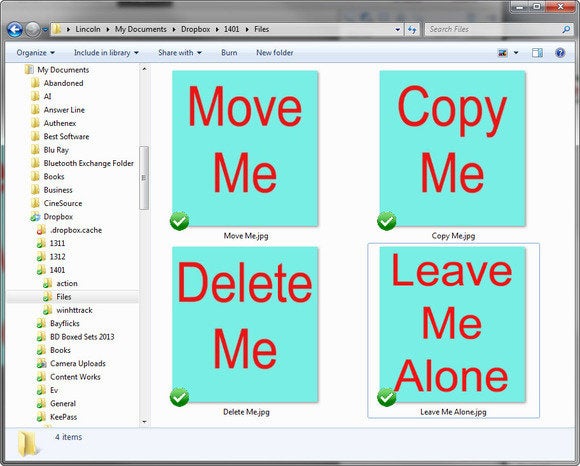This screenshot has width=580, height=466.
Task: Refresh the folder view in address bar
Action: pos(412,29)
